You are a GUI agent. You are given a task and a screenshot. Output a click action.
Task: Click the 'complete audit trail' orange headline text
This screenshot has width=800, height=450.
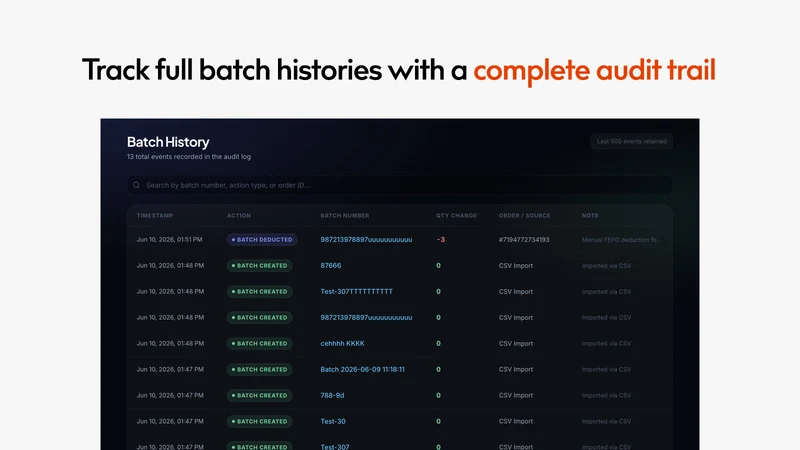coord(594,70)
